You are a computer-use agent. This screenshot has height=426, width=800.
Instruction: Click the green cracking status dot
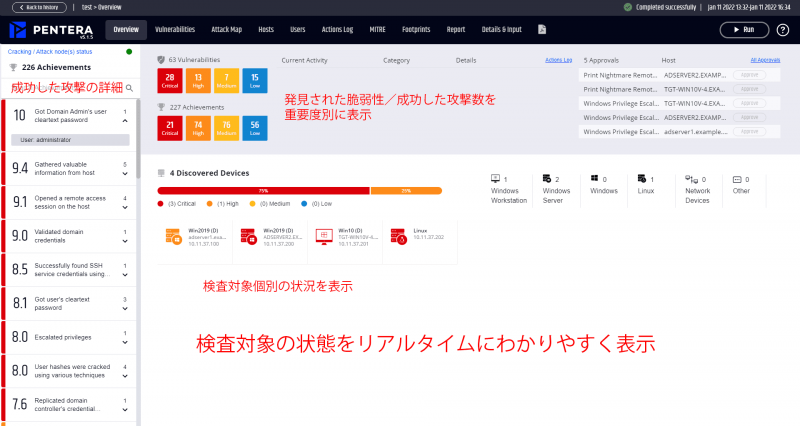point(129,52)
